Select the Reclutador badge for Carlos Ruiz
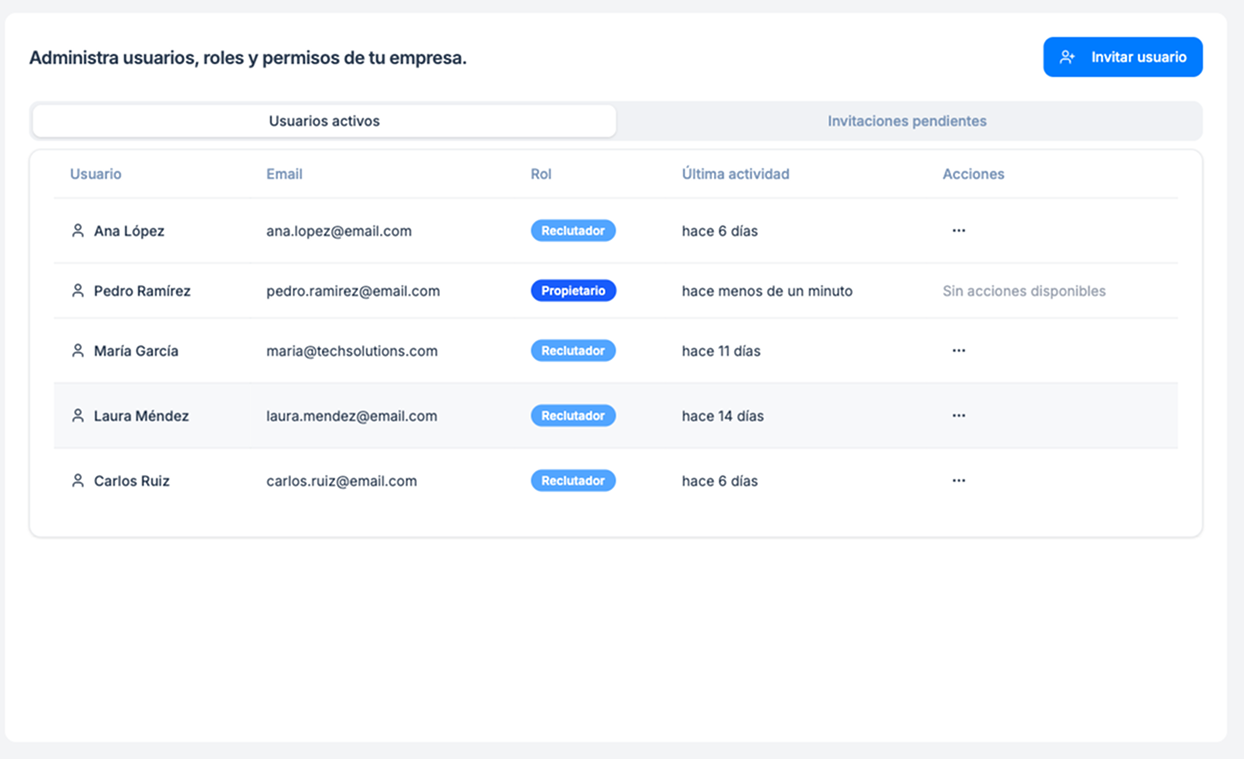Viewport: 1244px width, 759px height. click(573, 480)
